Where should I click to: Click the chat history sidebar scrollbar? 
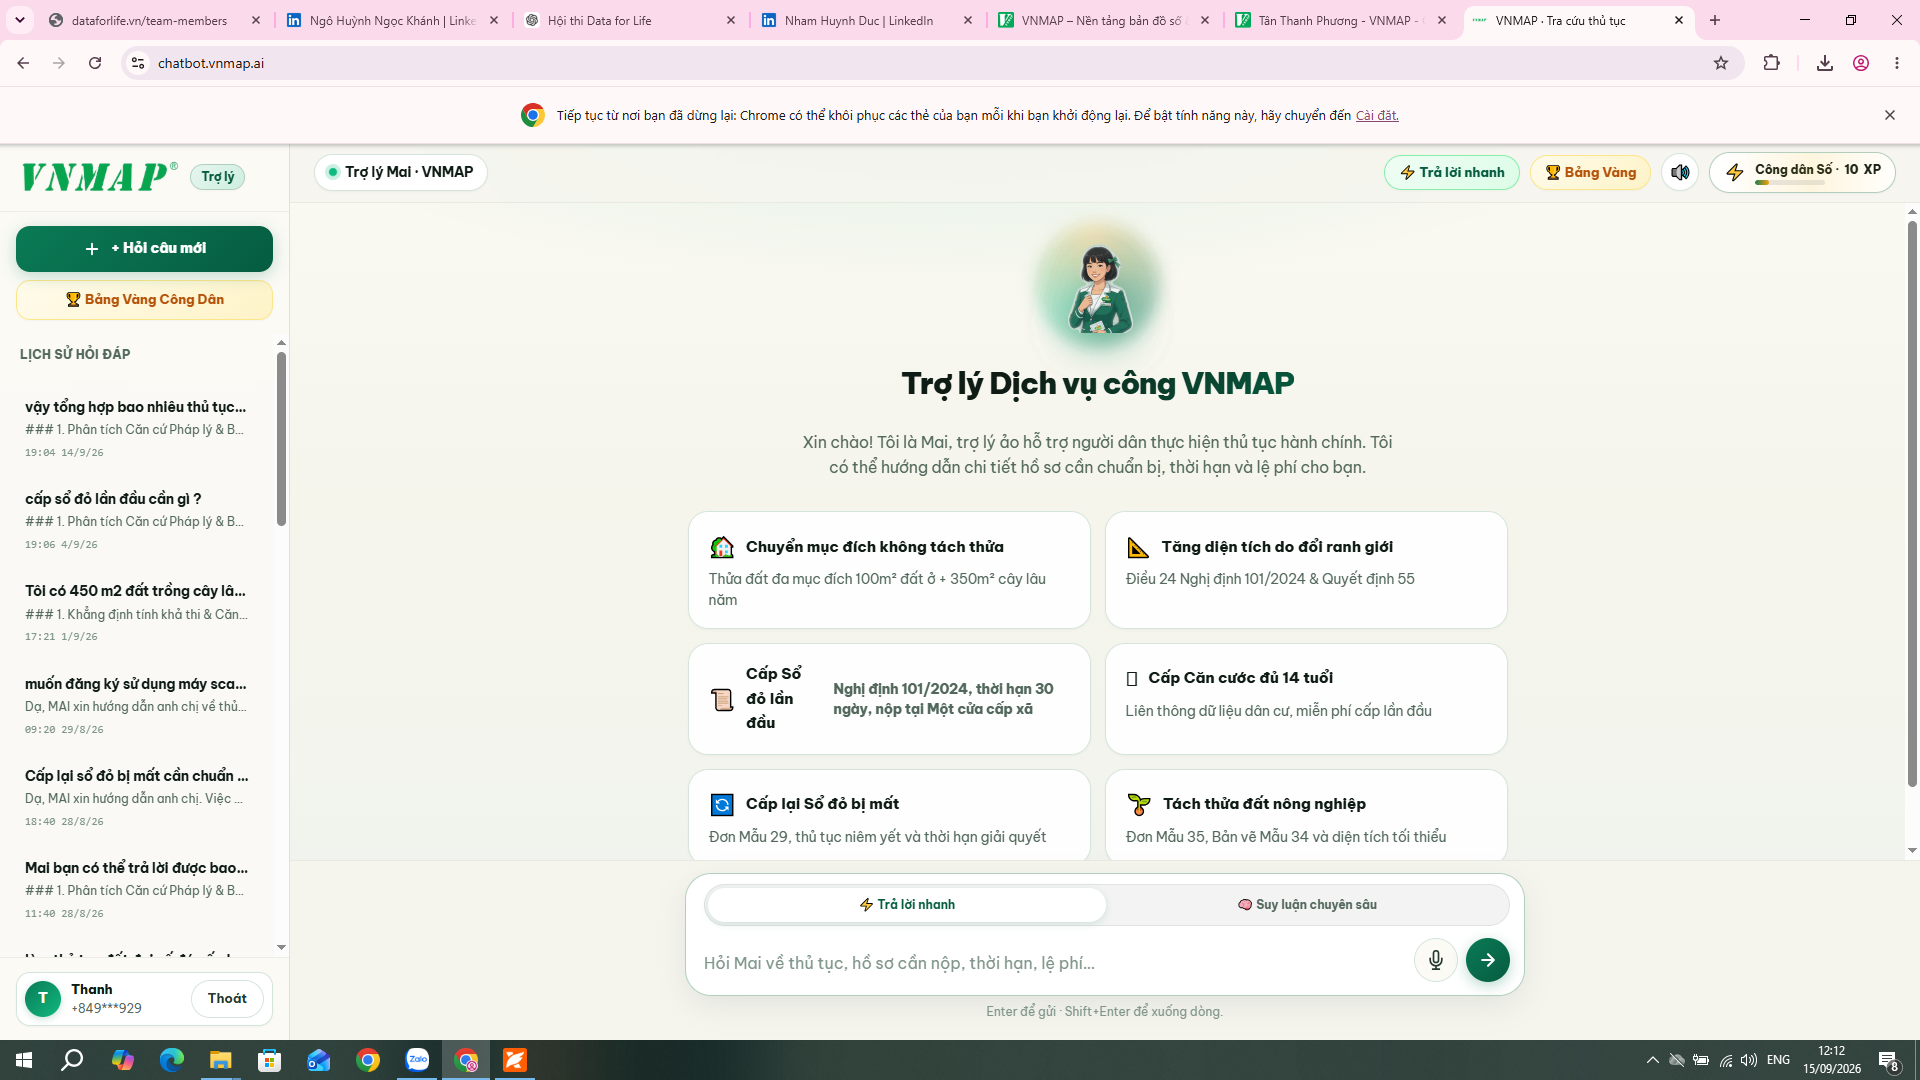click(x=281, y=438)
